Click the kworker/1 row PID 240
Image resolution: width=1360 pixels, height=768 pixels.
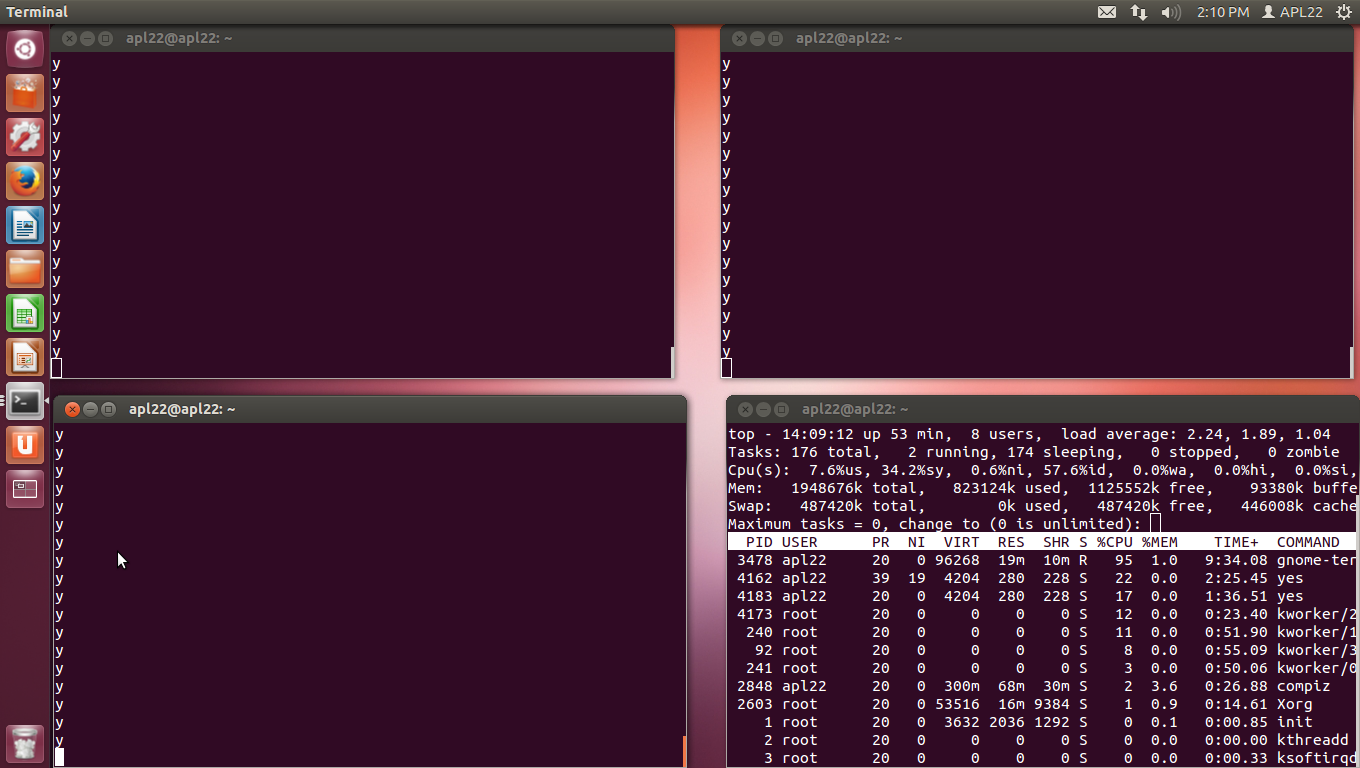coord(1043,632)
